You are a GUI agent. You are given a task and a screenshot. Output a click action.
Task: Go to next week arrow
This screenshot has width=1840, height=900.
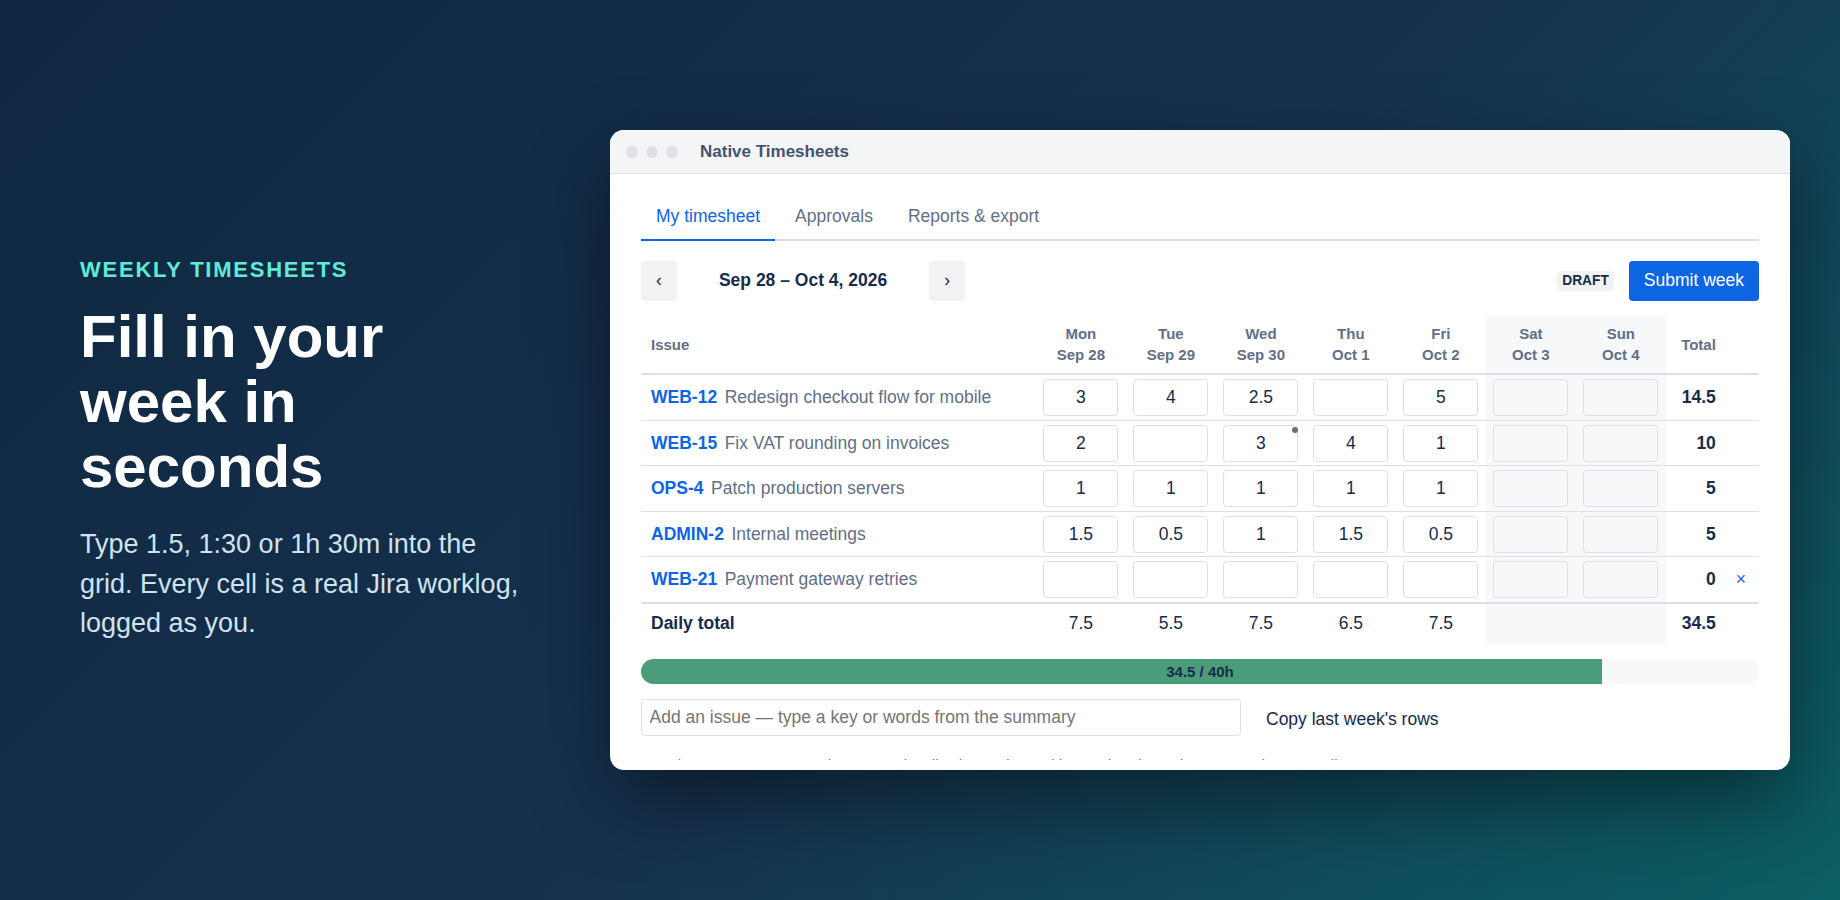pyautogui.click(x=947, y=281)
